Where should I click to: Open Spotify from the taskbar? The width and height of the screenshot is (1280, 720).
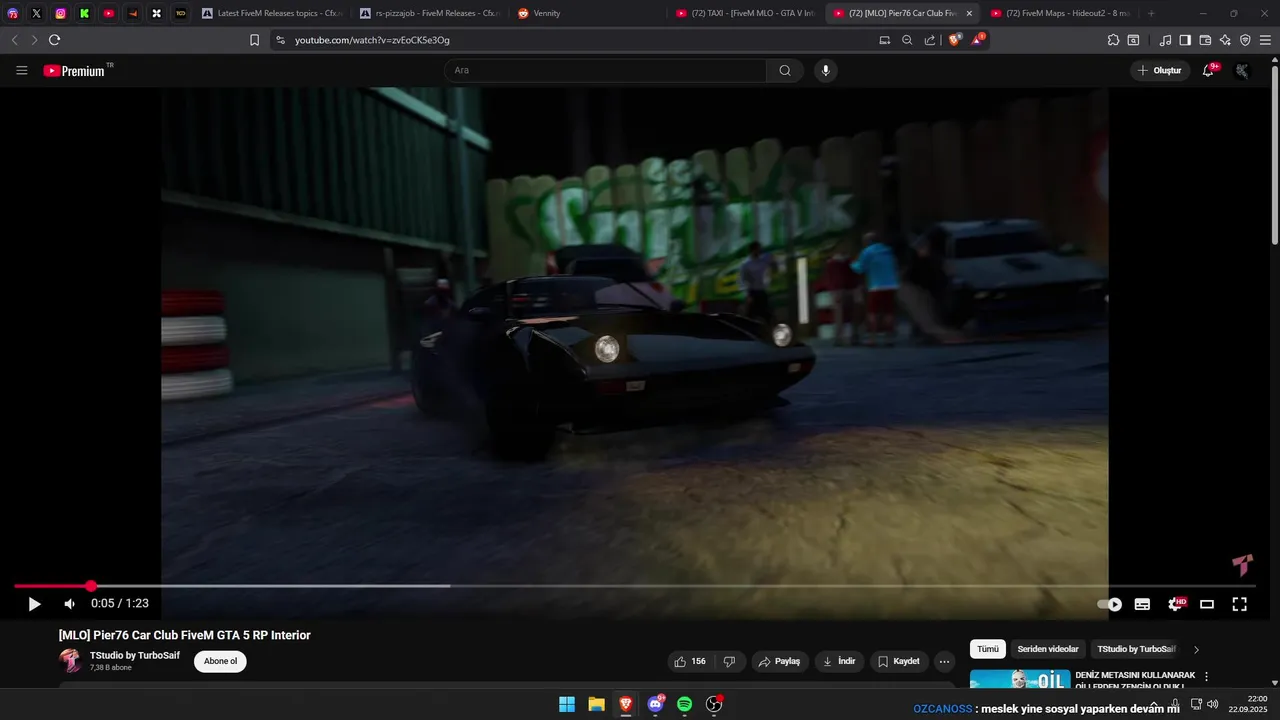coord(684,704)
